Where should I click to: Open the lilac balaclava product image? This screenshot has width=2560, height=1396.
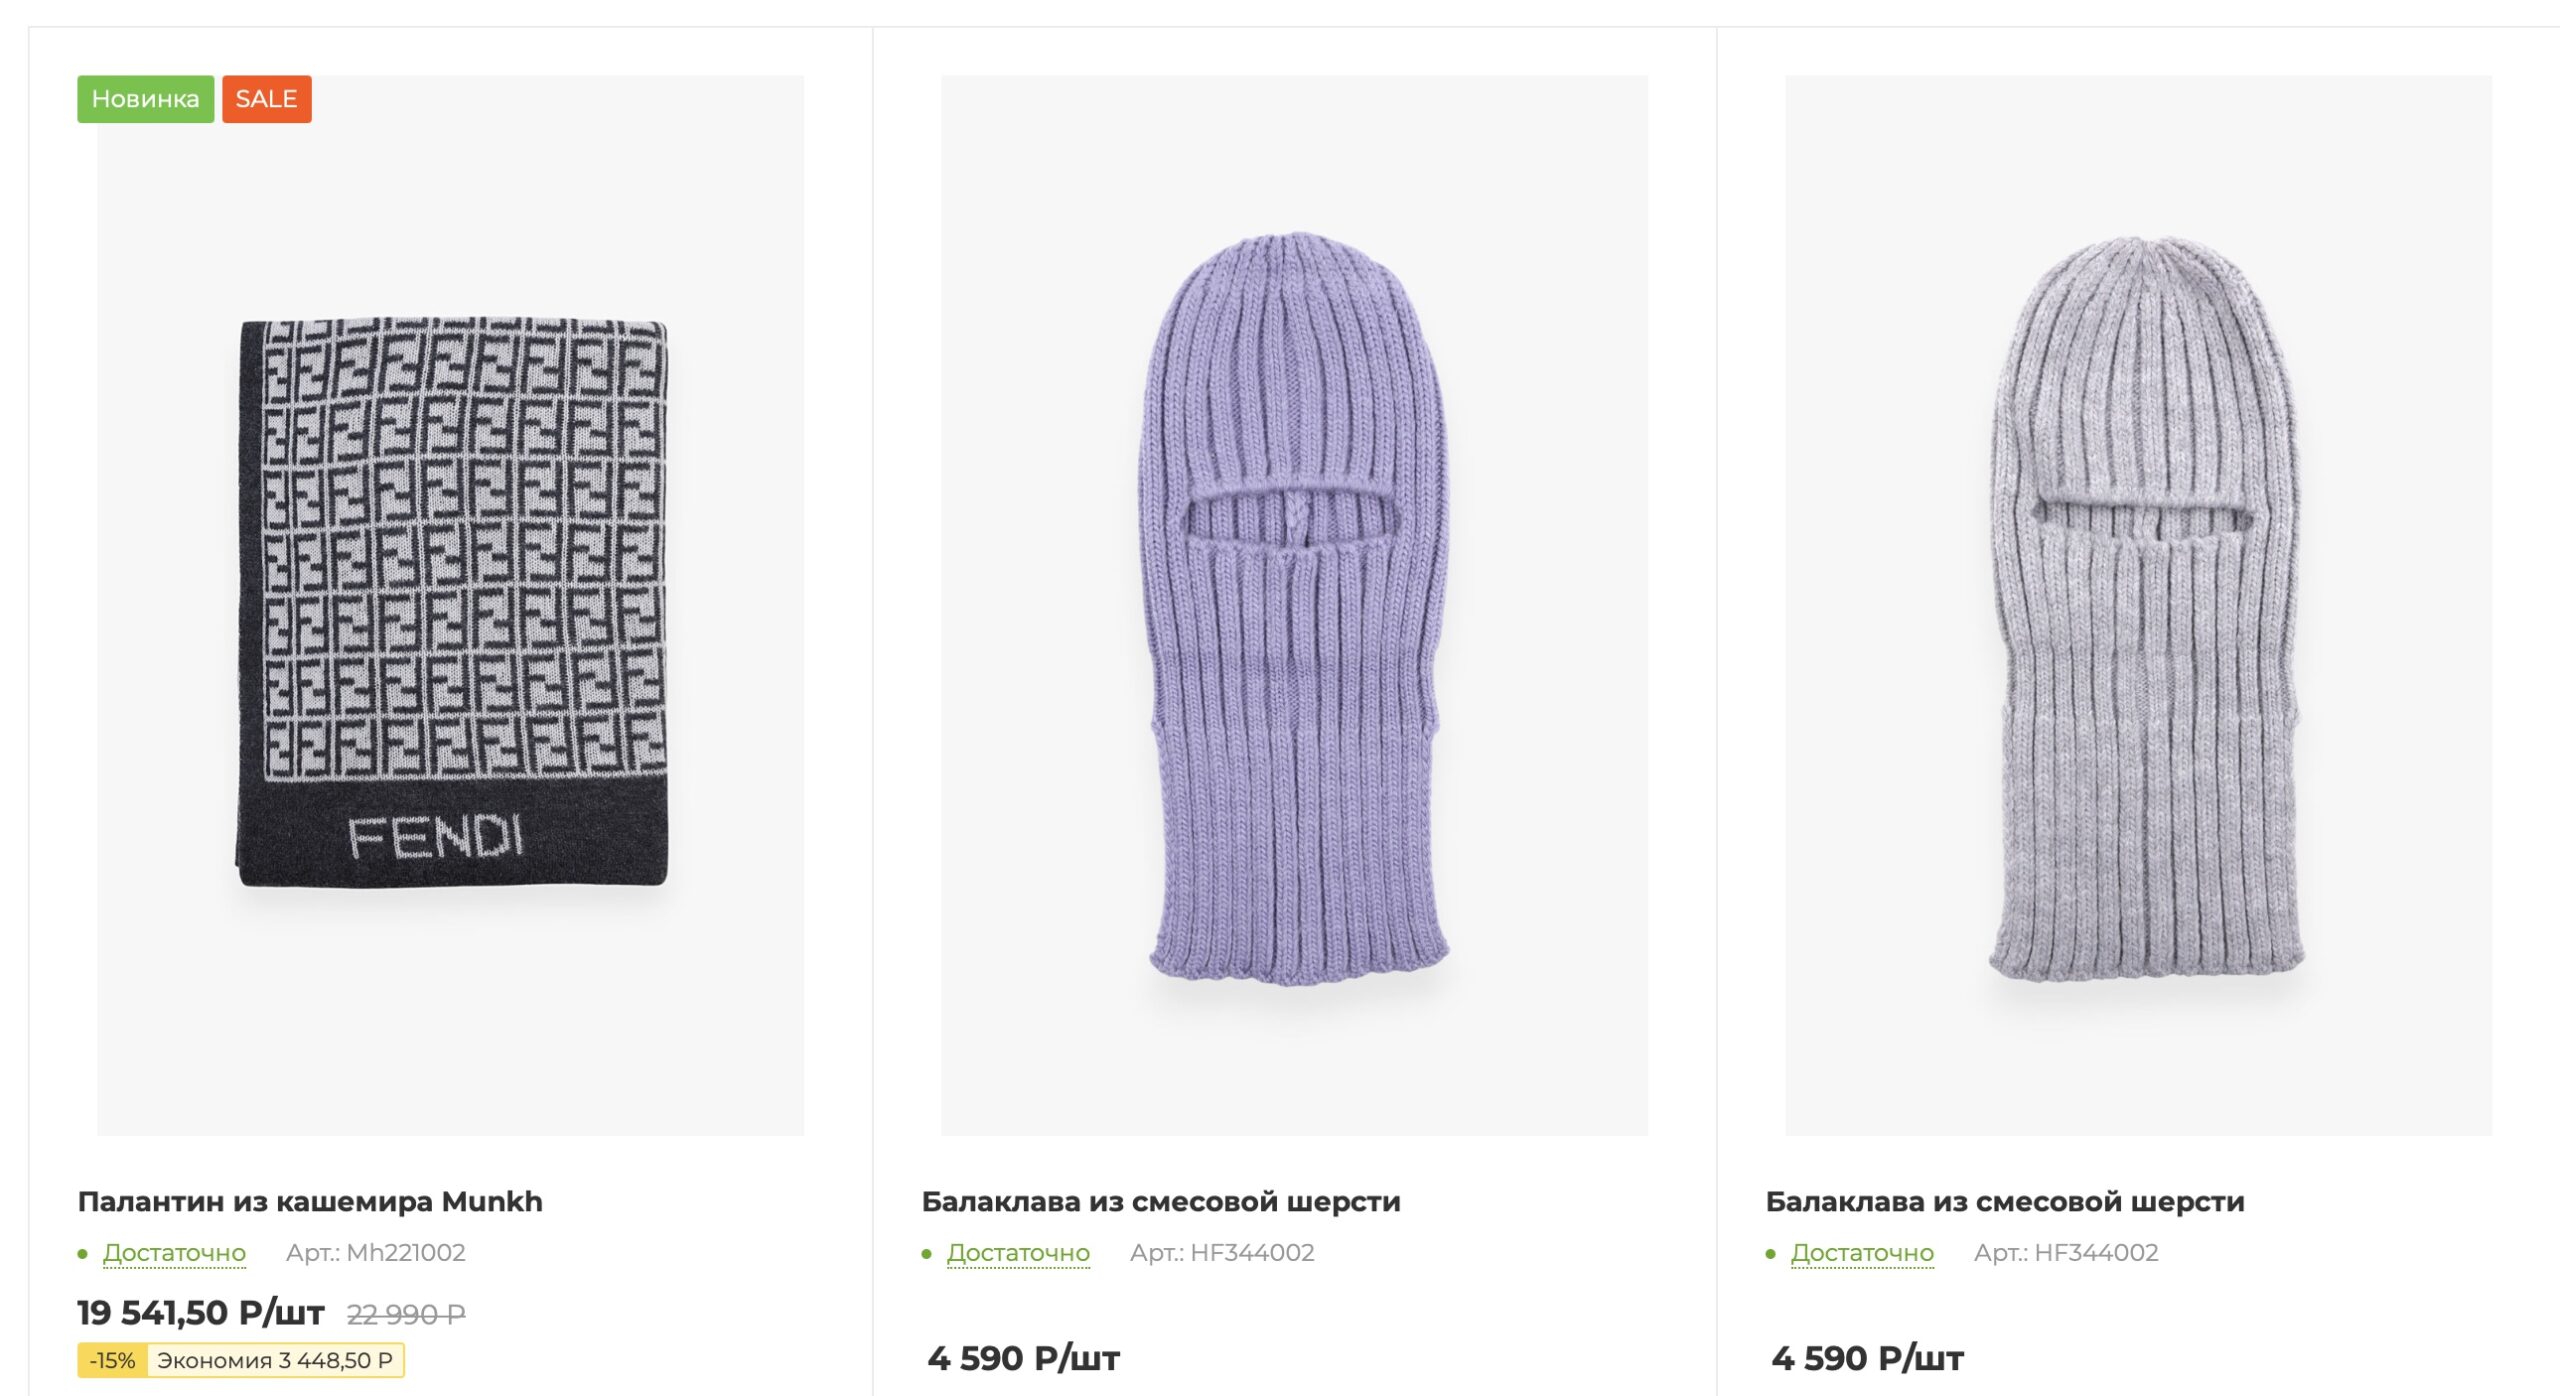(1290, 620)
